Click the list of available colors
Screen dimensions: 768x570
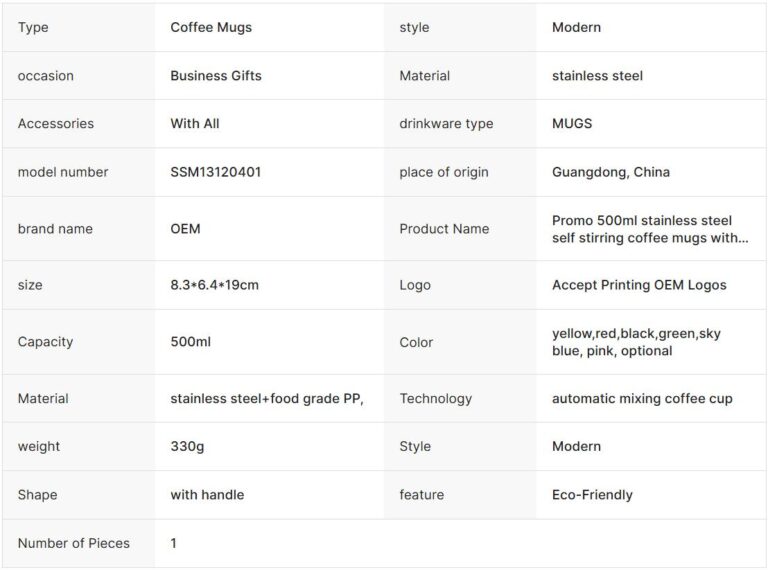(x=636, y=342)
